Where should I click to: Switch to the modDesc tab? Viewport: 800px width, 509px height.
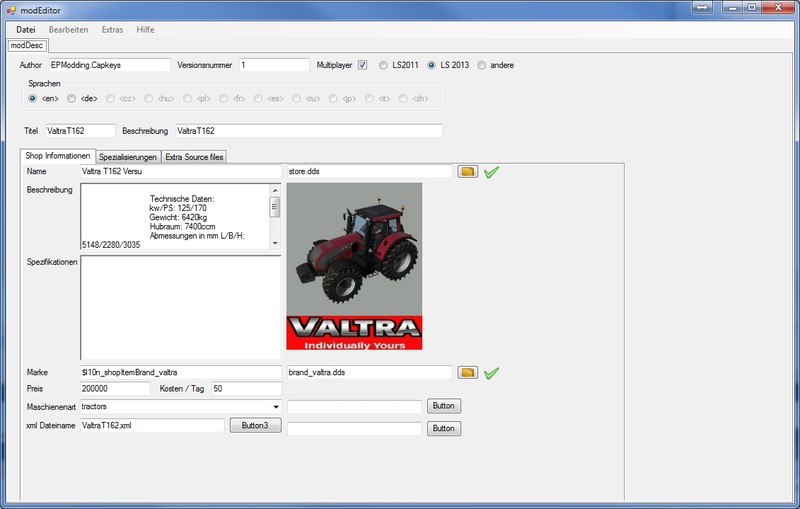click(x=27, y=45)
